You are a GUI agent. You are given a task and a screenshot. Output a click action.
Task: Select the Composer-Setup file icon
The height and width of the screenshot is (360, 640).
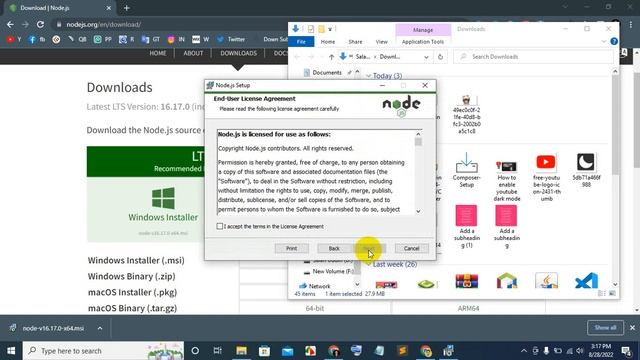coord(467,169)
